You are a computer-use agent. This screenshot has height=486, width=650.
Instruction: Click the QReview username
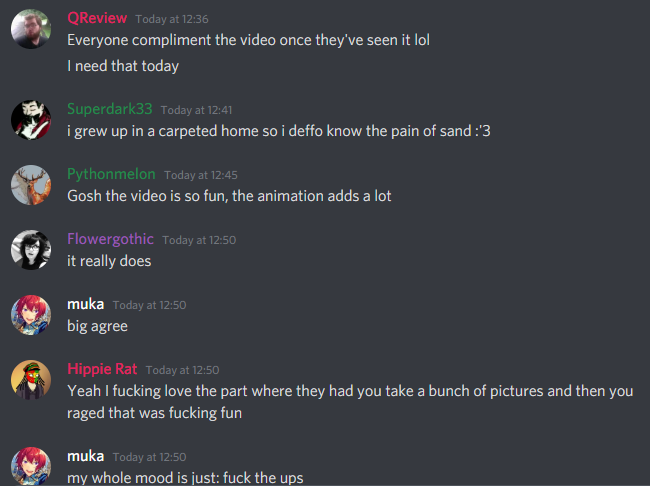tap(97, 18)
